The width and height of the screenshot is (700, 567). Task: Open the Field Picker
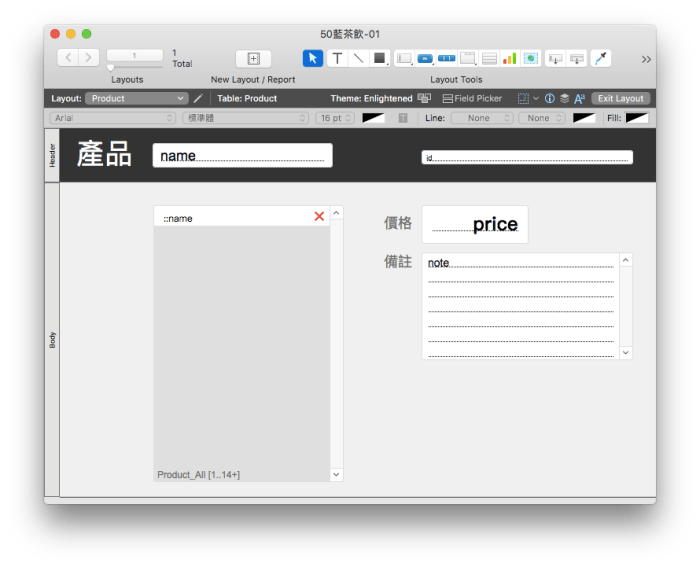click(472, 99)
